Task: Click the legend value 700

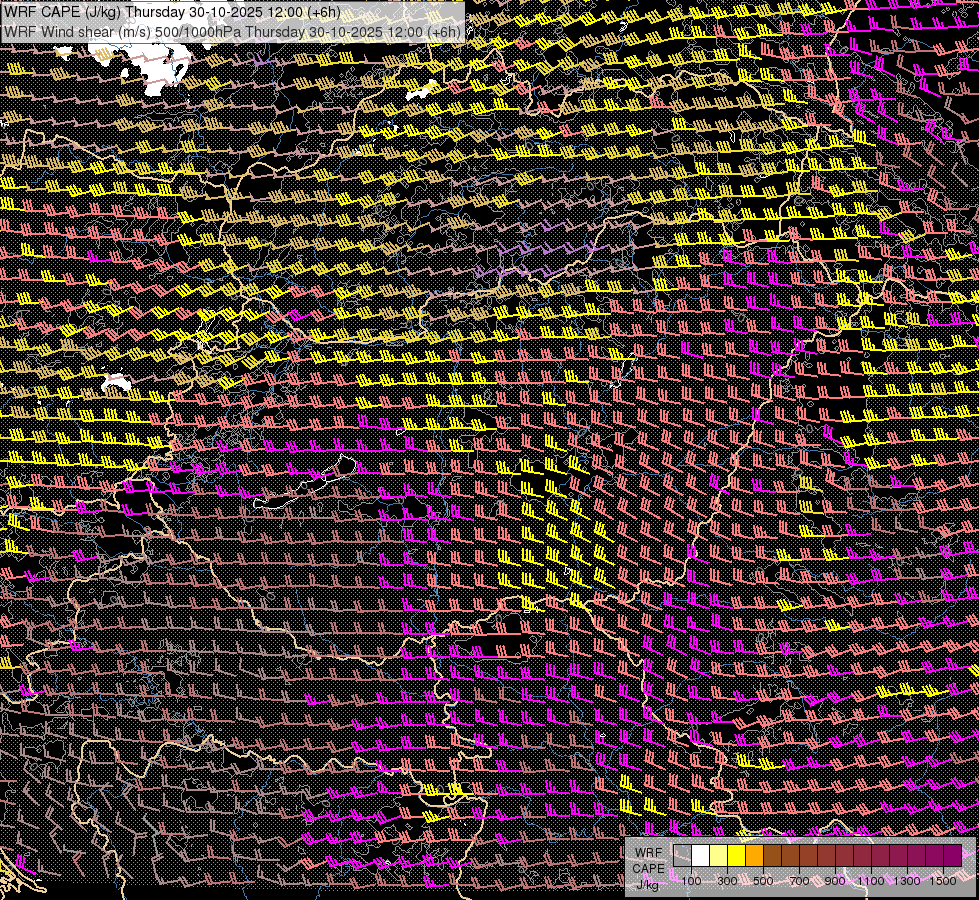Action: pos(799,881)
